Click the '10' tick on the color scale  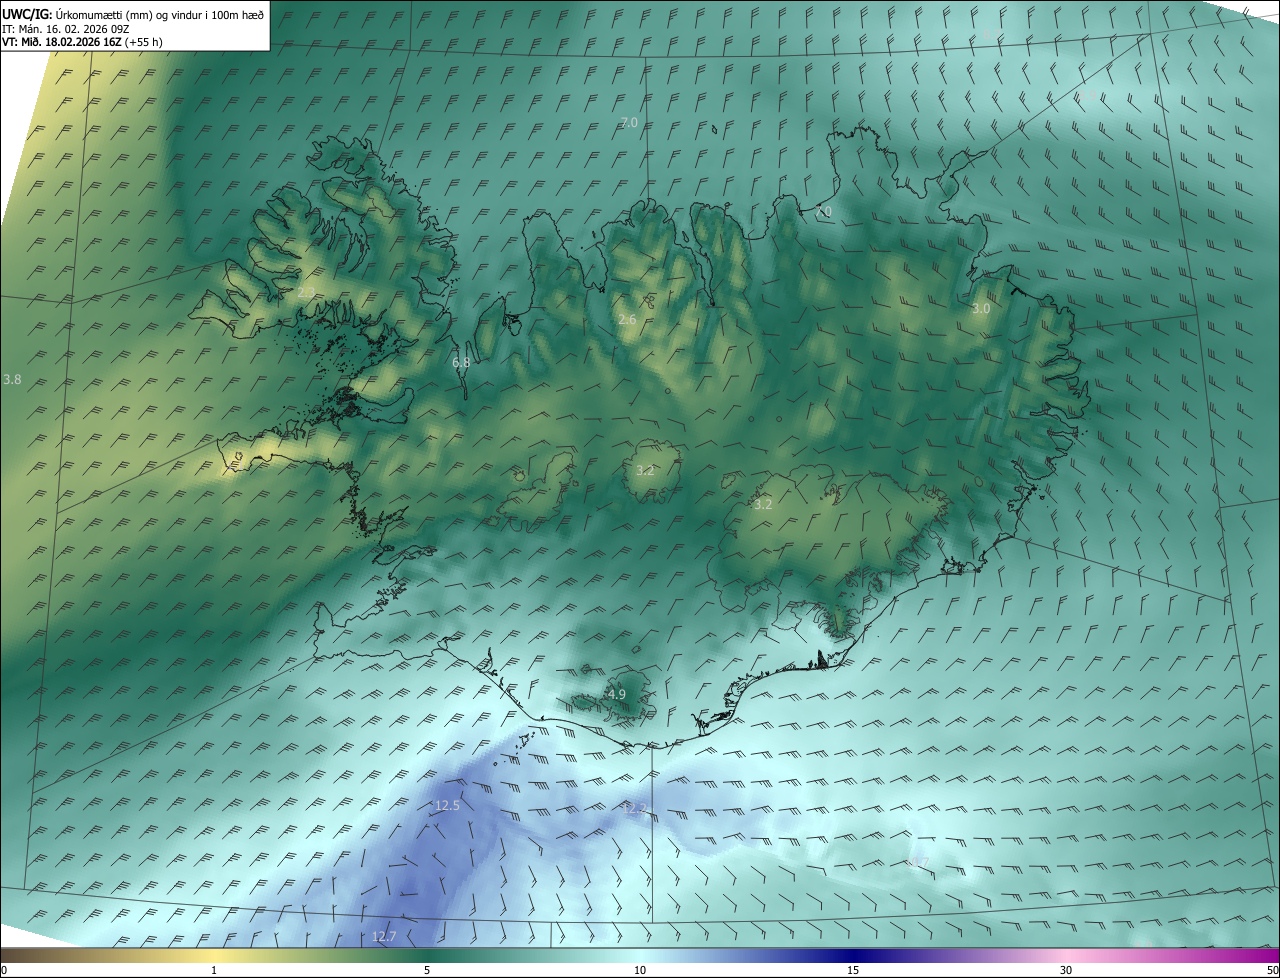640,970
